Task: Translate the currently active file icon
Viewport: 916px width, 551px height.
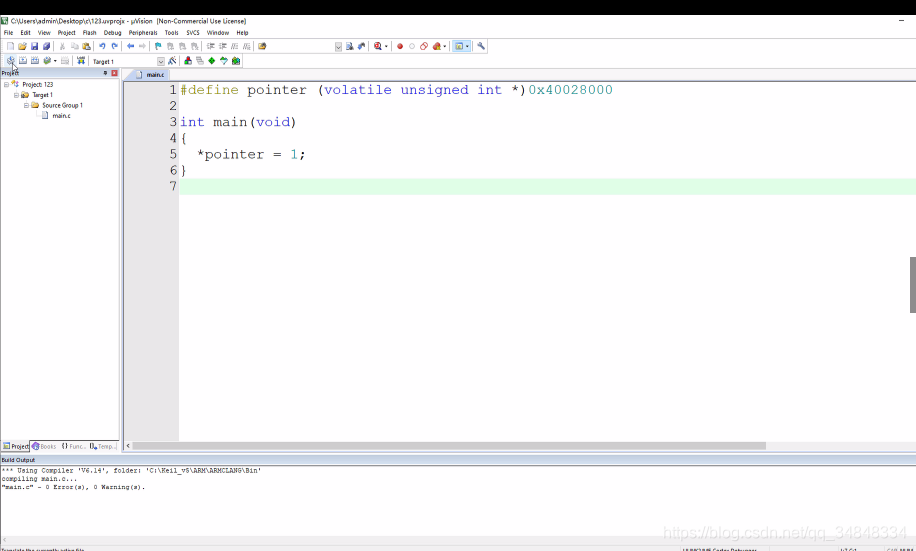Action: coord(11,61)
